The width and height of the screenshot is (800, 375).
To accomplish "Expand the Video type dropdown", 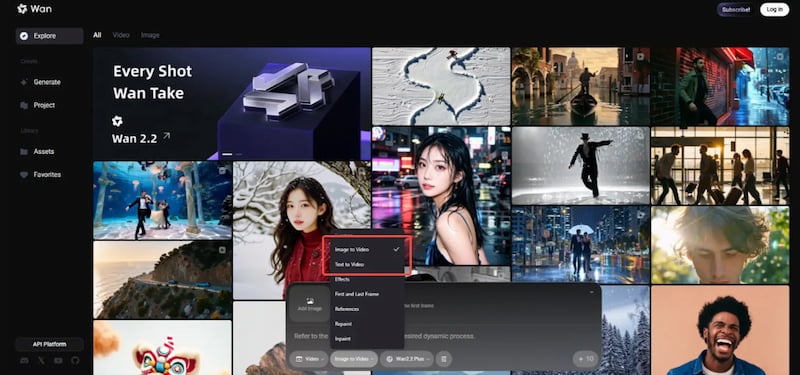I will (309, 359).
